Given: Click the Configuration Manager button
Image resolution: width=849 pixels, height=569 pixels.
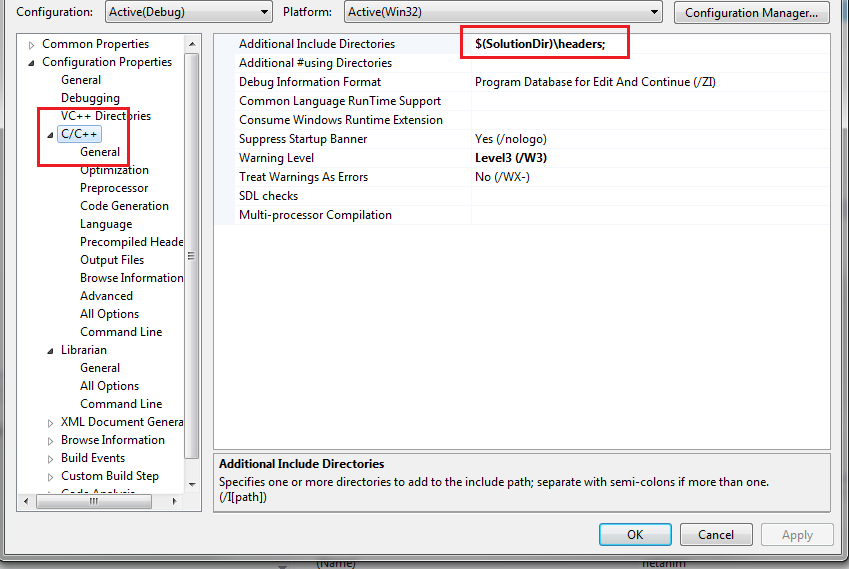Looking at the screenshot, I should tap(751, 12).
